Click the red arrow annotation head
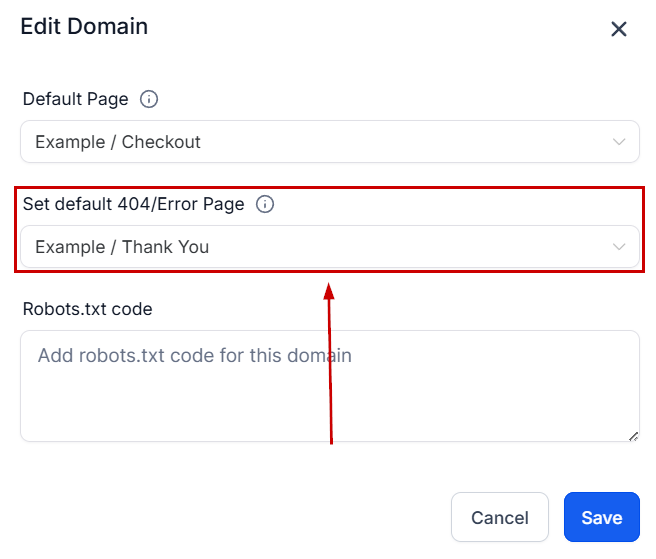This screenshot has width=656, height=559. pyautogui.click(x=327, y=291)
